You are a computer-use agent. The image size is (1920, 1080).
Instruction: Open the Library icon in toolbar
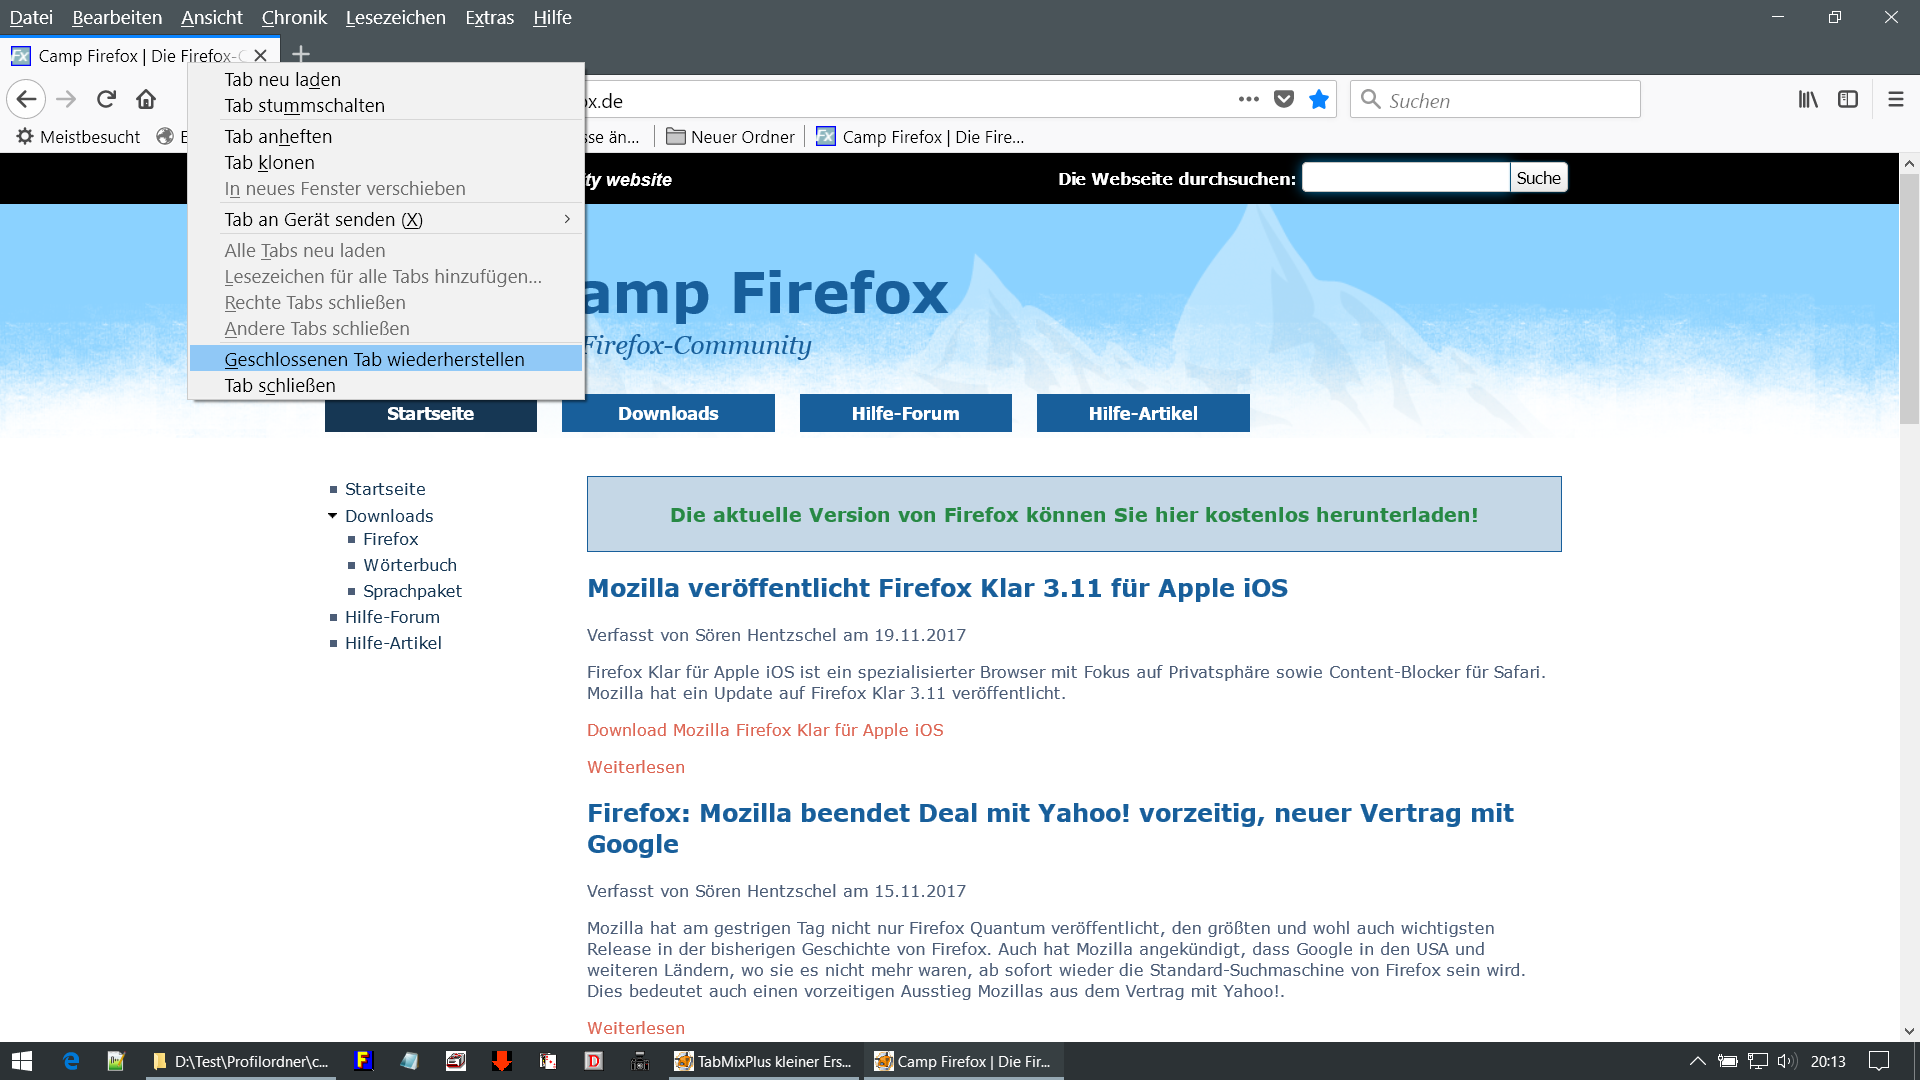1808,99
